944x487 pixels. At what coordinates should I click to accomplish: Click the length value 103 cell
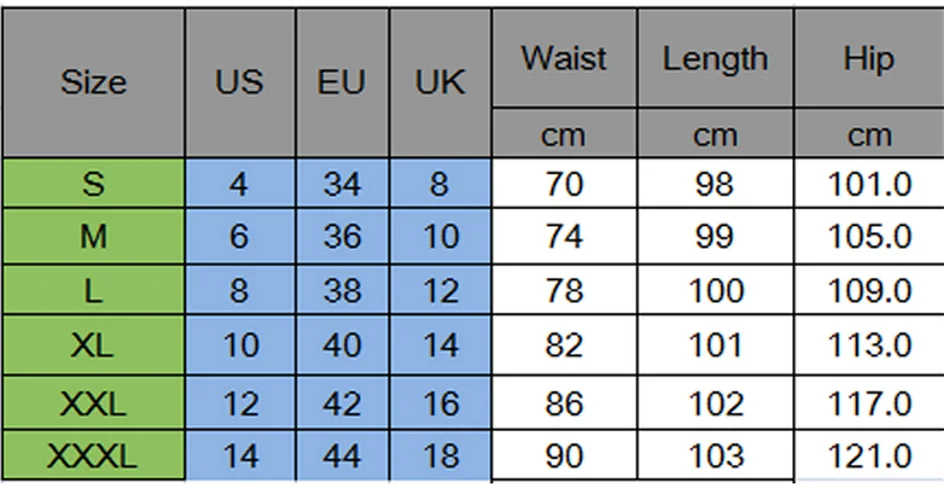coord(714,457)
